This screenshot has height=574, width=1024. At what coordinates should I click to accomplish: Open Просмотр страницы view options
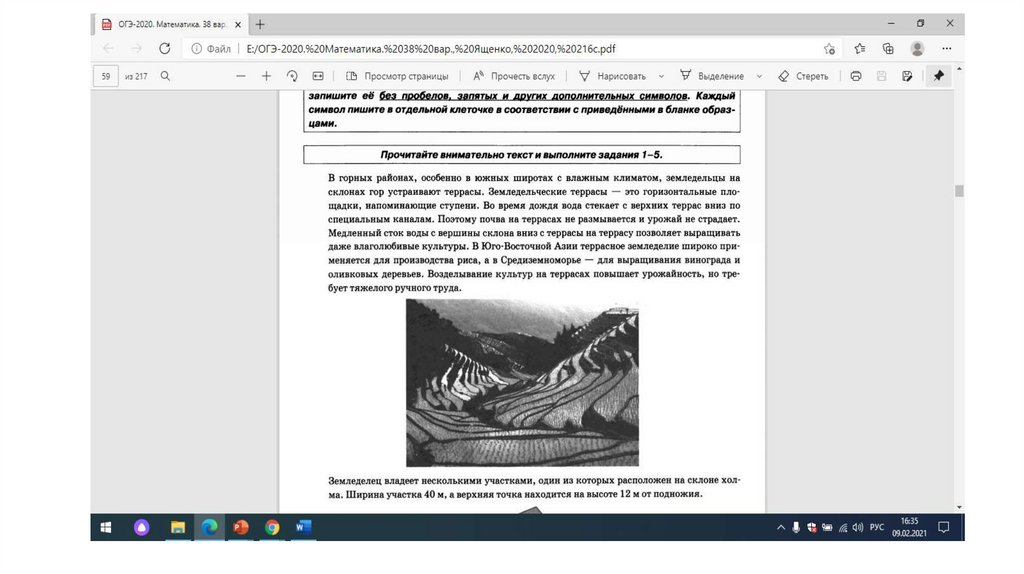point(397,76)
